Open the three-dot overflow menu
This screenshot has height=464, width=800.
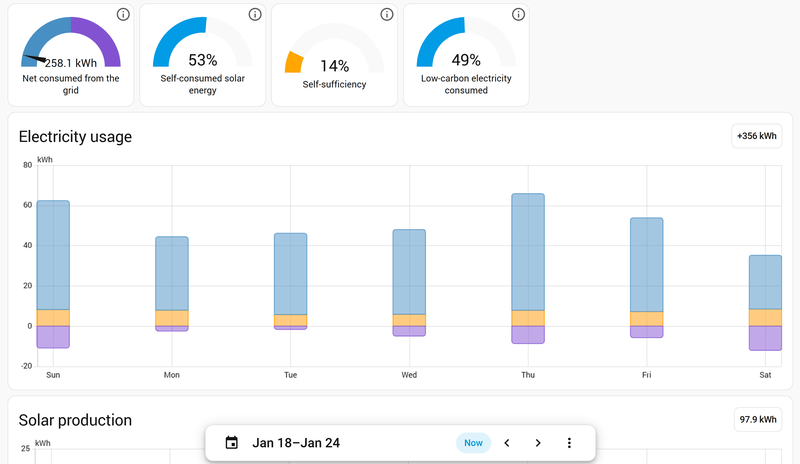tap(569, 443)
